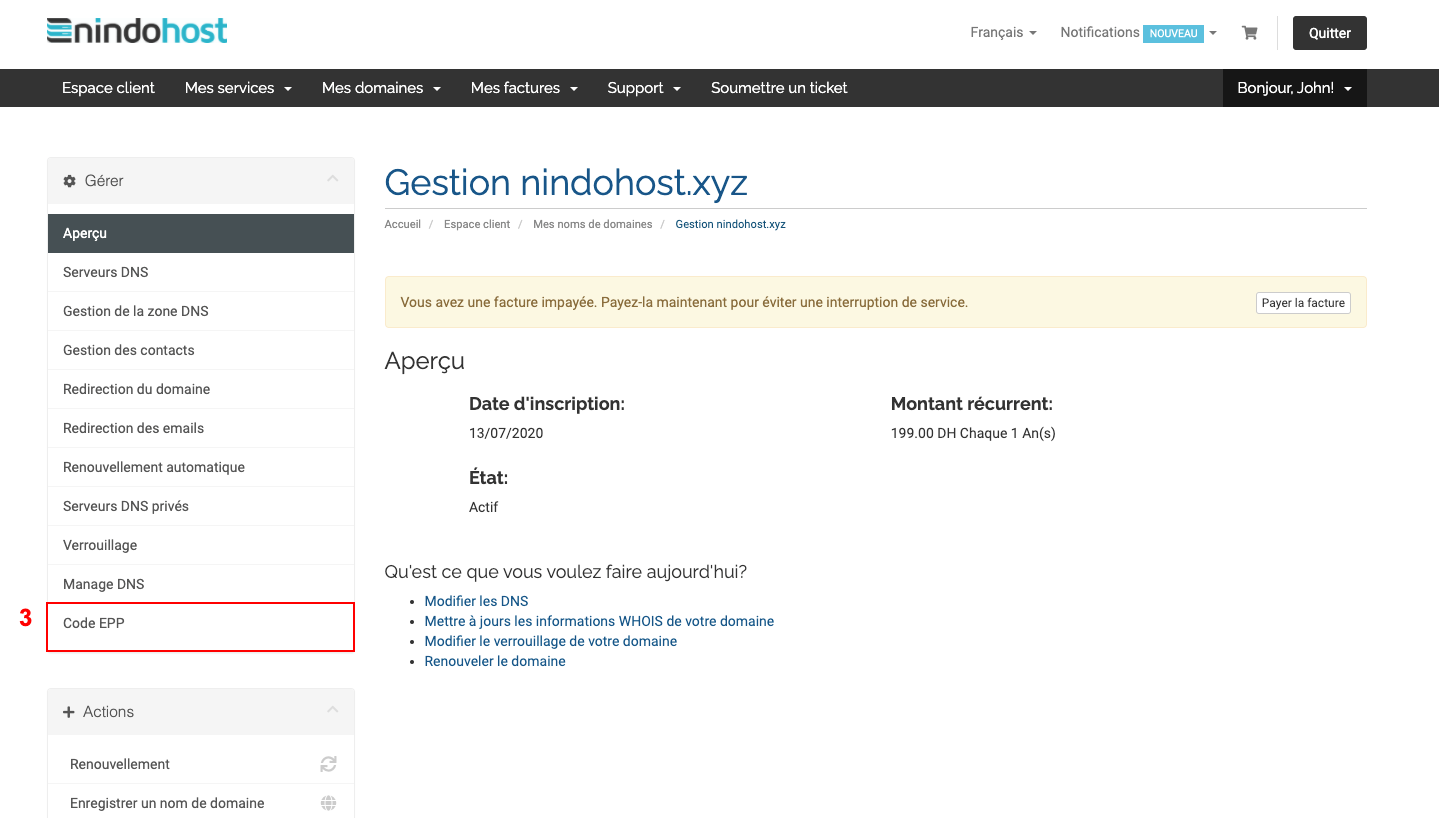The height and width of the screenshot is (818, 1439).
Task: Click Enregistrer un nom de domaine
Action: coord(201,803)
